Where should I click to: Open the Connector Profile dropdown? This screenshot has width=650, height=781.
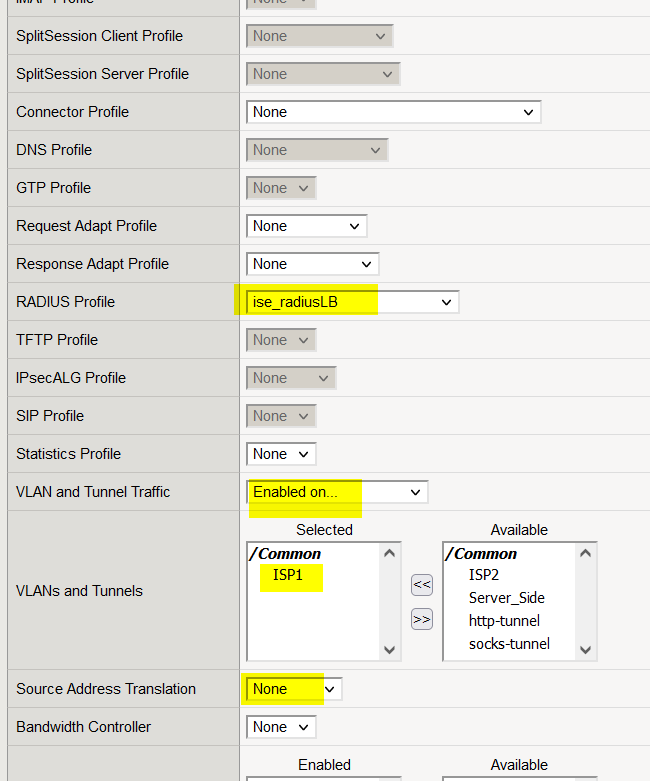tap(393, 112)
